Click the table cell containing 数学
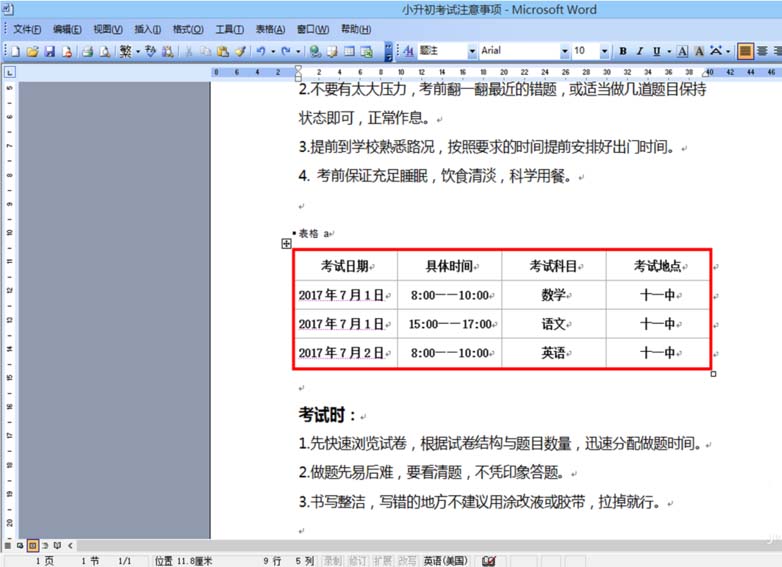 click(553, 295)
